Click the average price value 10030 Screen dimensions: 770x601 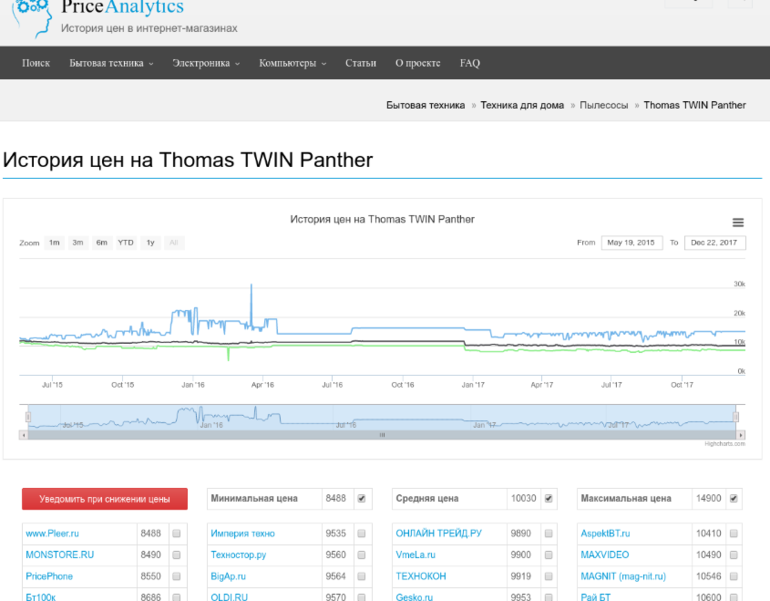[x=523, y=498]
